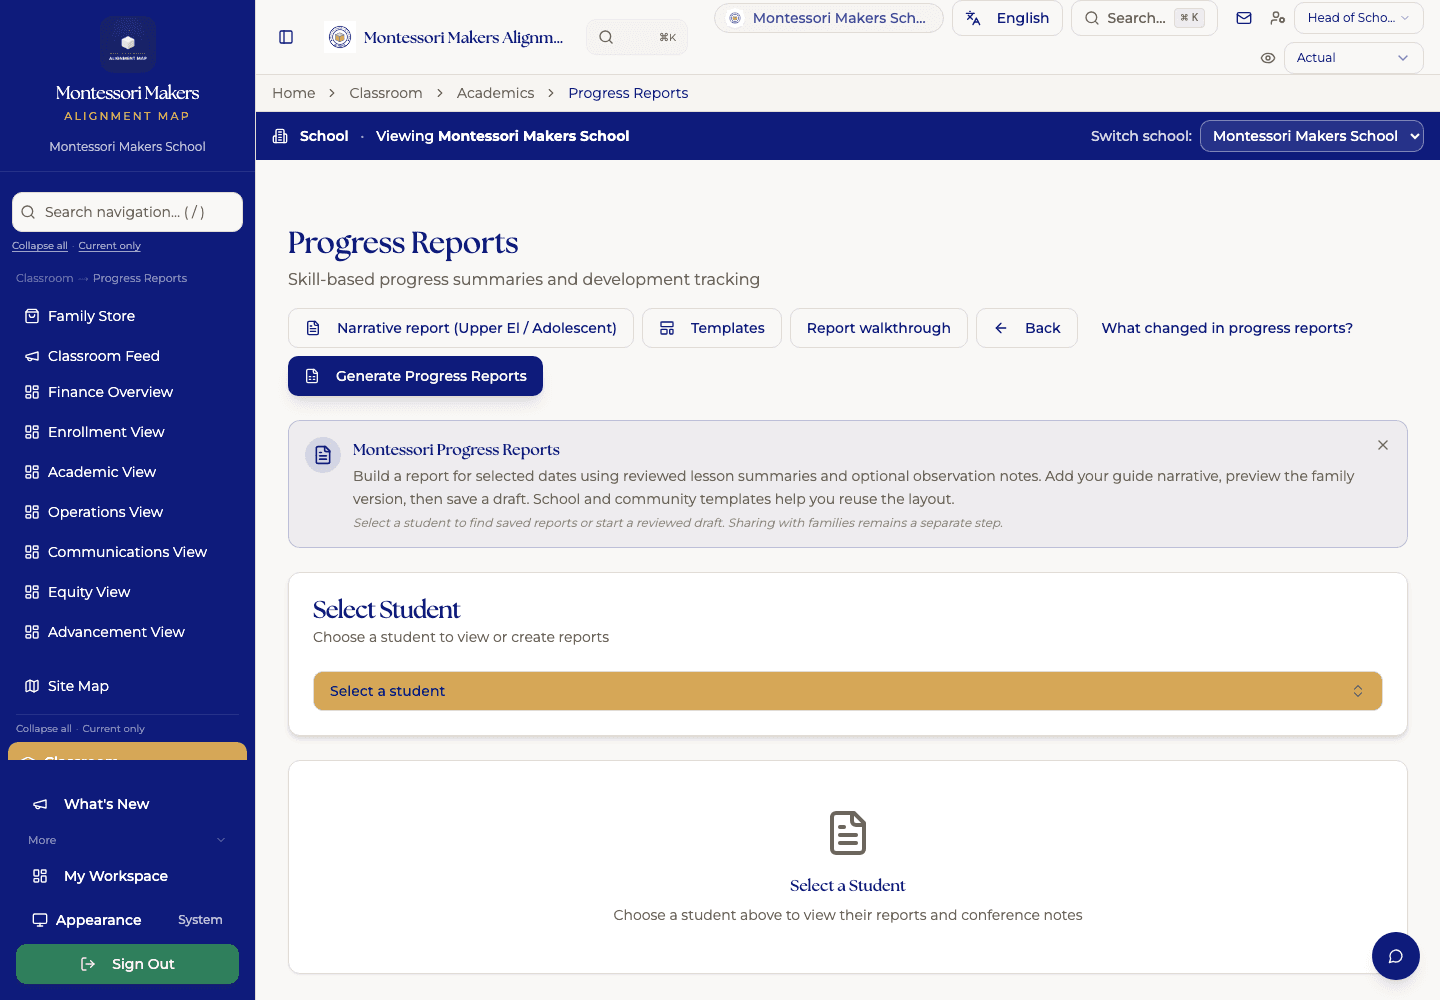
Task: Click the Sign Out button
Action: [127, 964]
